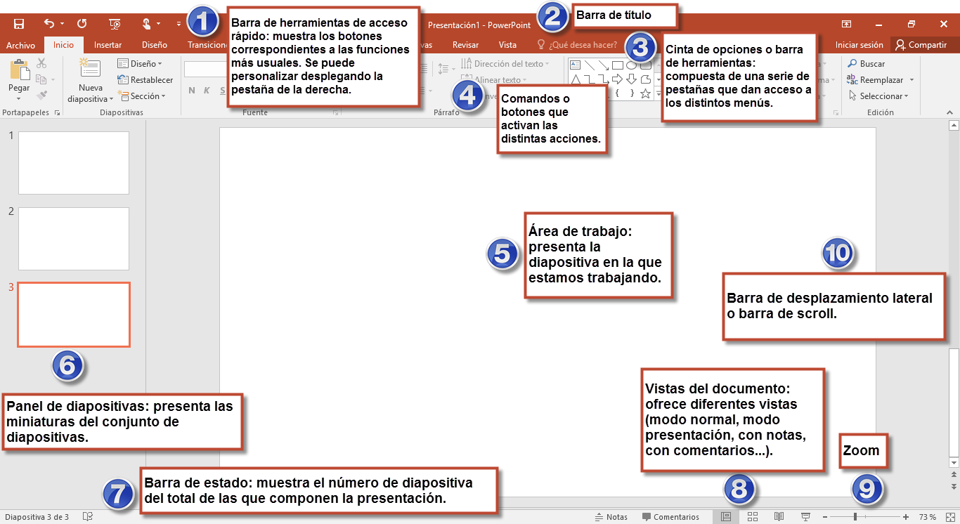Viewport: 960px width, 524px height.
Task: Click the Pegar clipboard icon
Action: coord(19,70)
